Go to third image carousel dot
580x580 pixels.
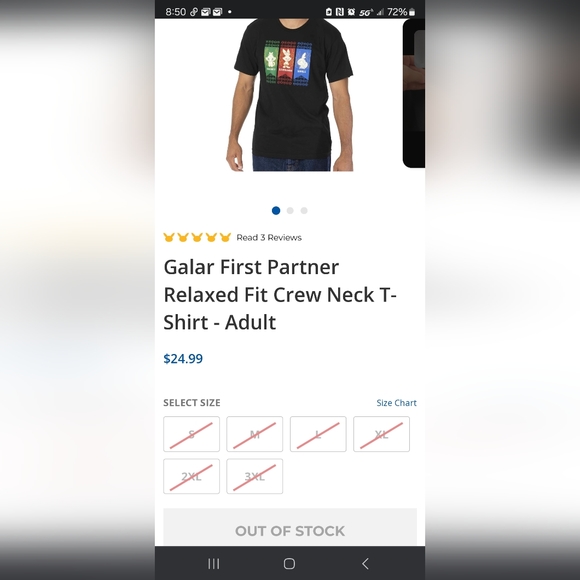(304, 210)
